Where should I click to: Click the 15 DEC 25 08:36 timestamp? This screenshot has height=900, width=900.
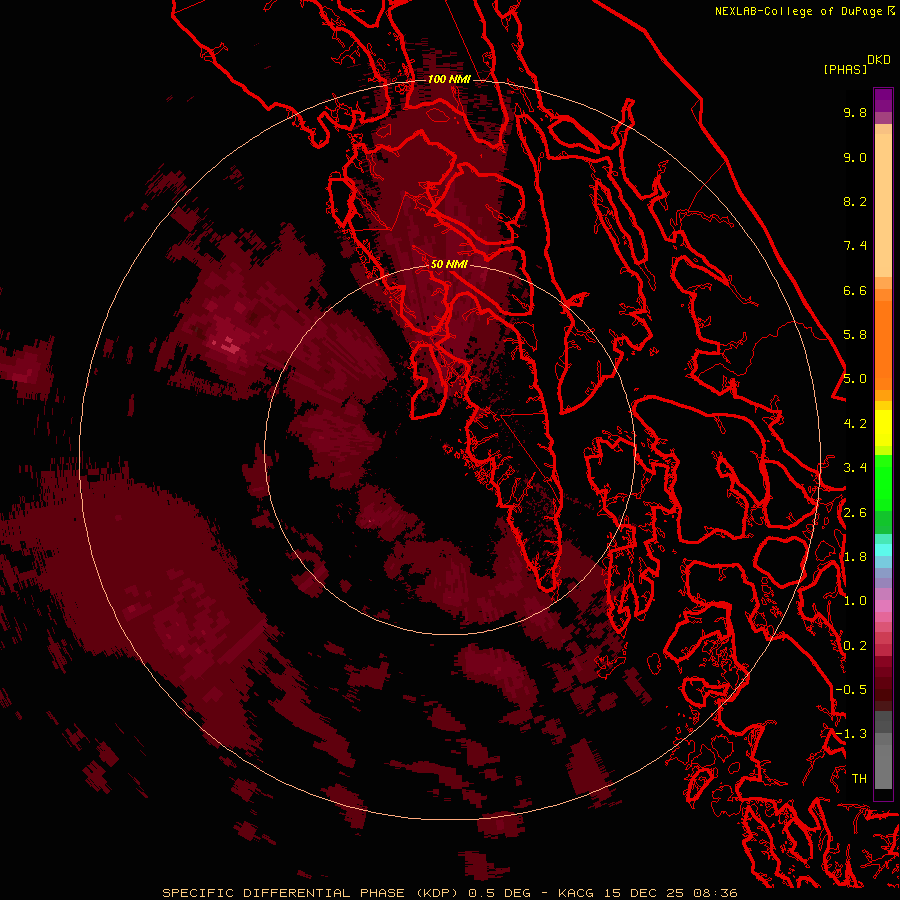[670, 893]
